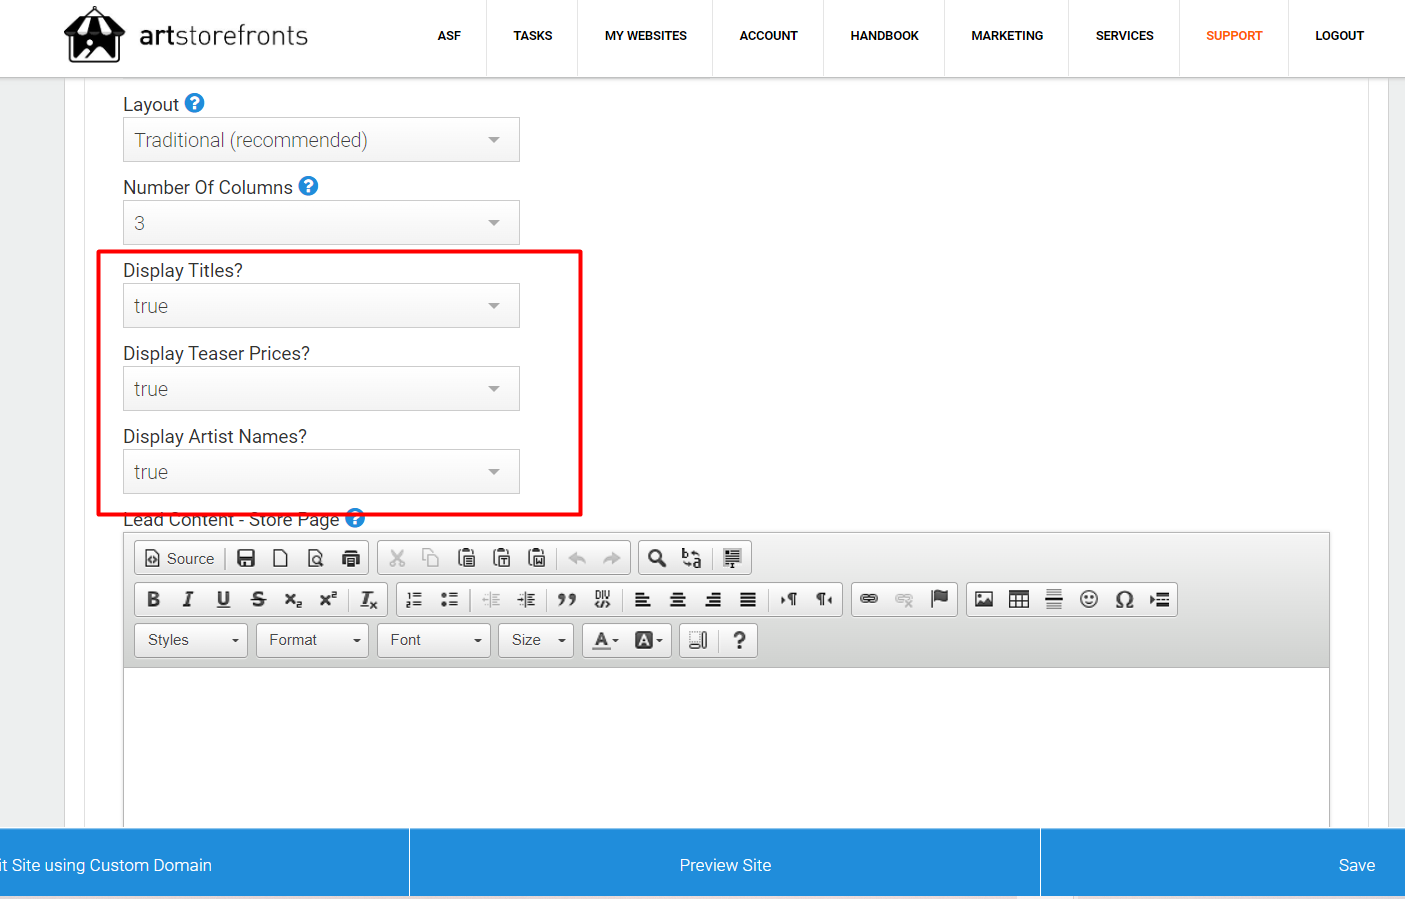Insert a smiley emoticon
The height and width of the screenshot is (899, 1405).
[1089, 599]
